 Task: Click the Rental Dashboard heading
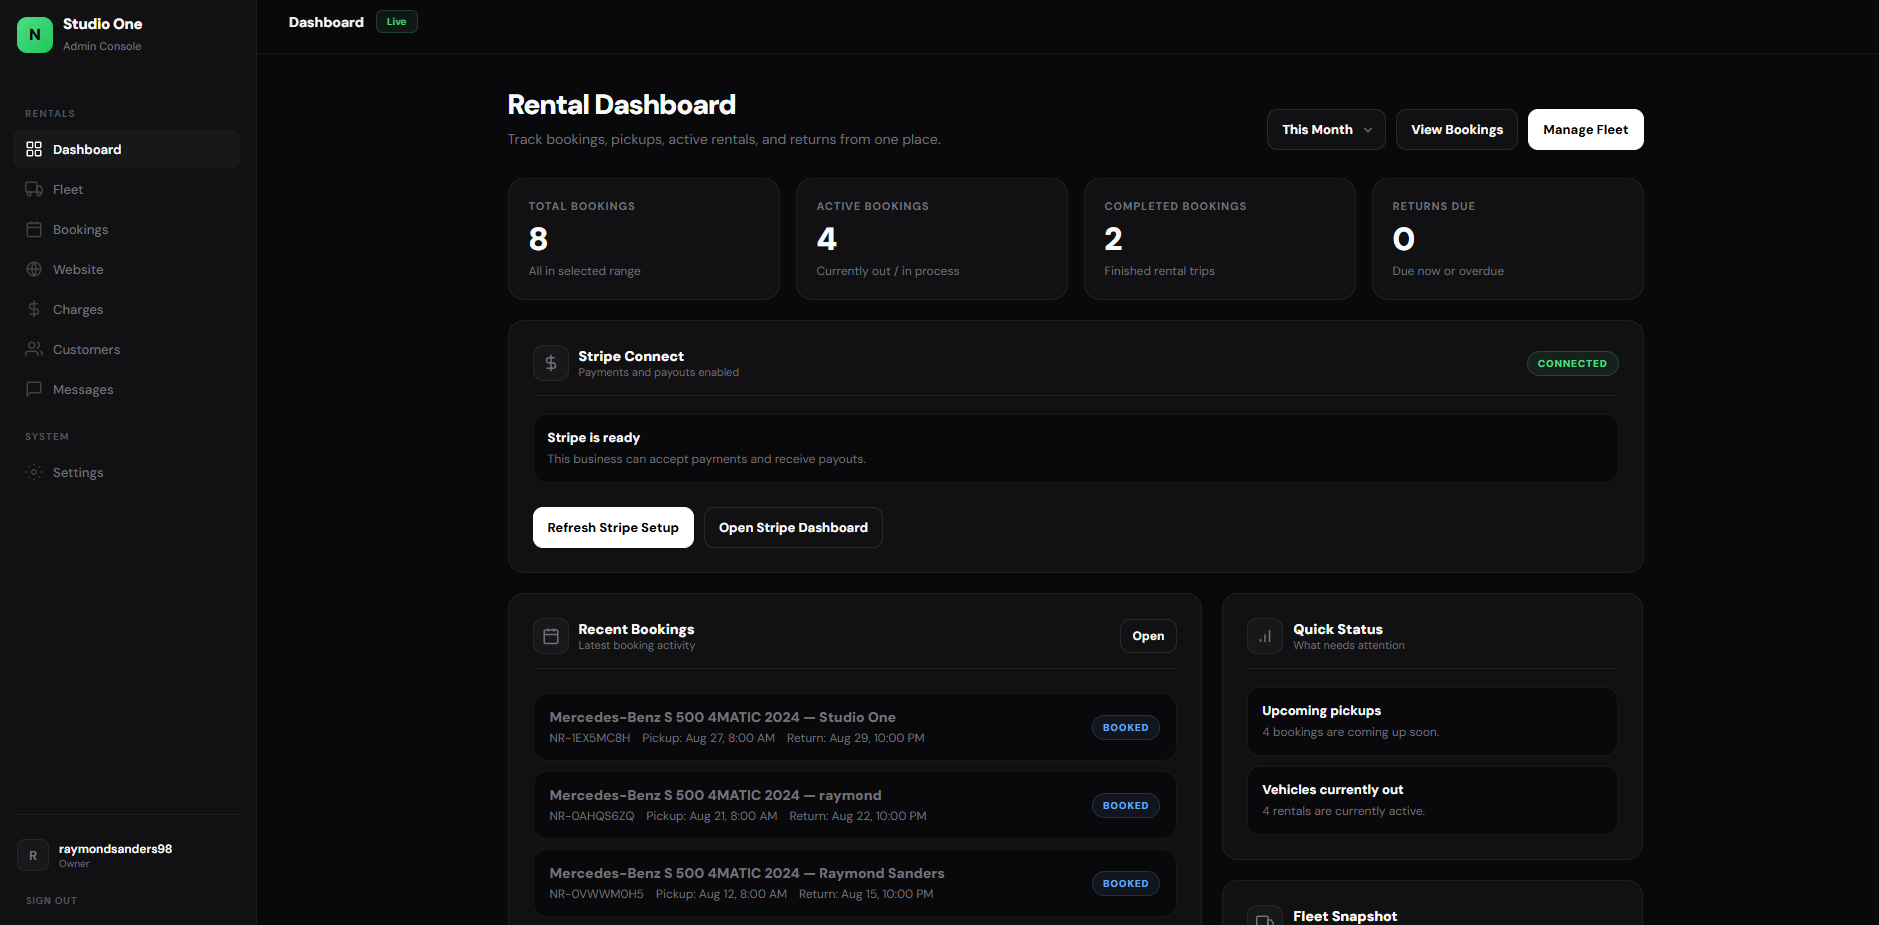622,105
